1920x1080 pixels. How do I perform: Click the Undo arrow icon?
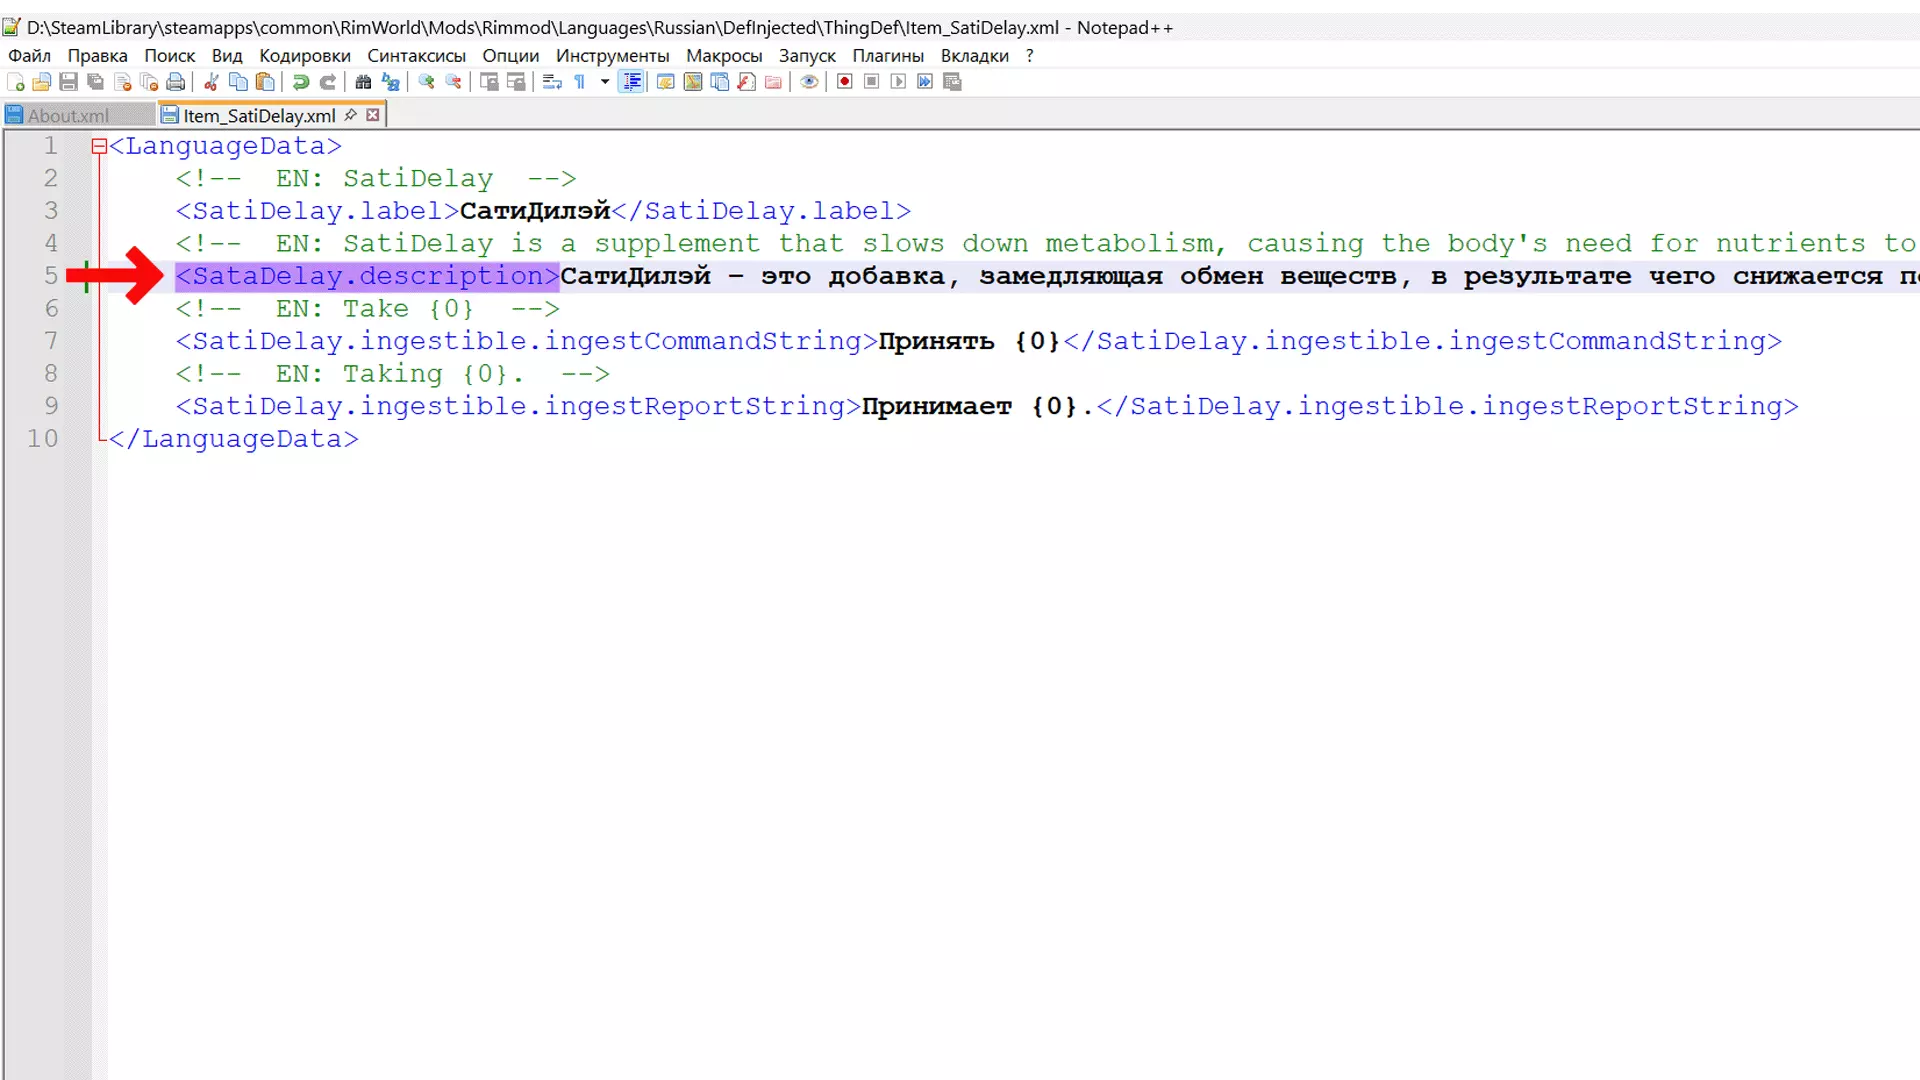click(x=300, y=82)
